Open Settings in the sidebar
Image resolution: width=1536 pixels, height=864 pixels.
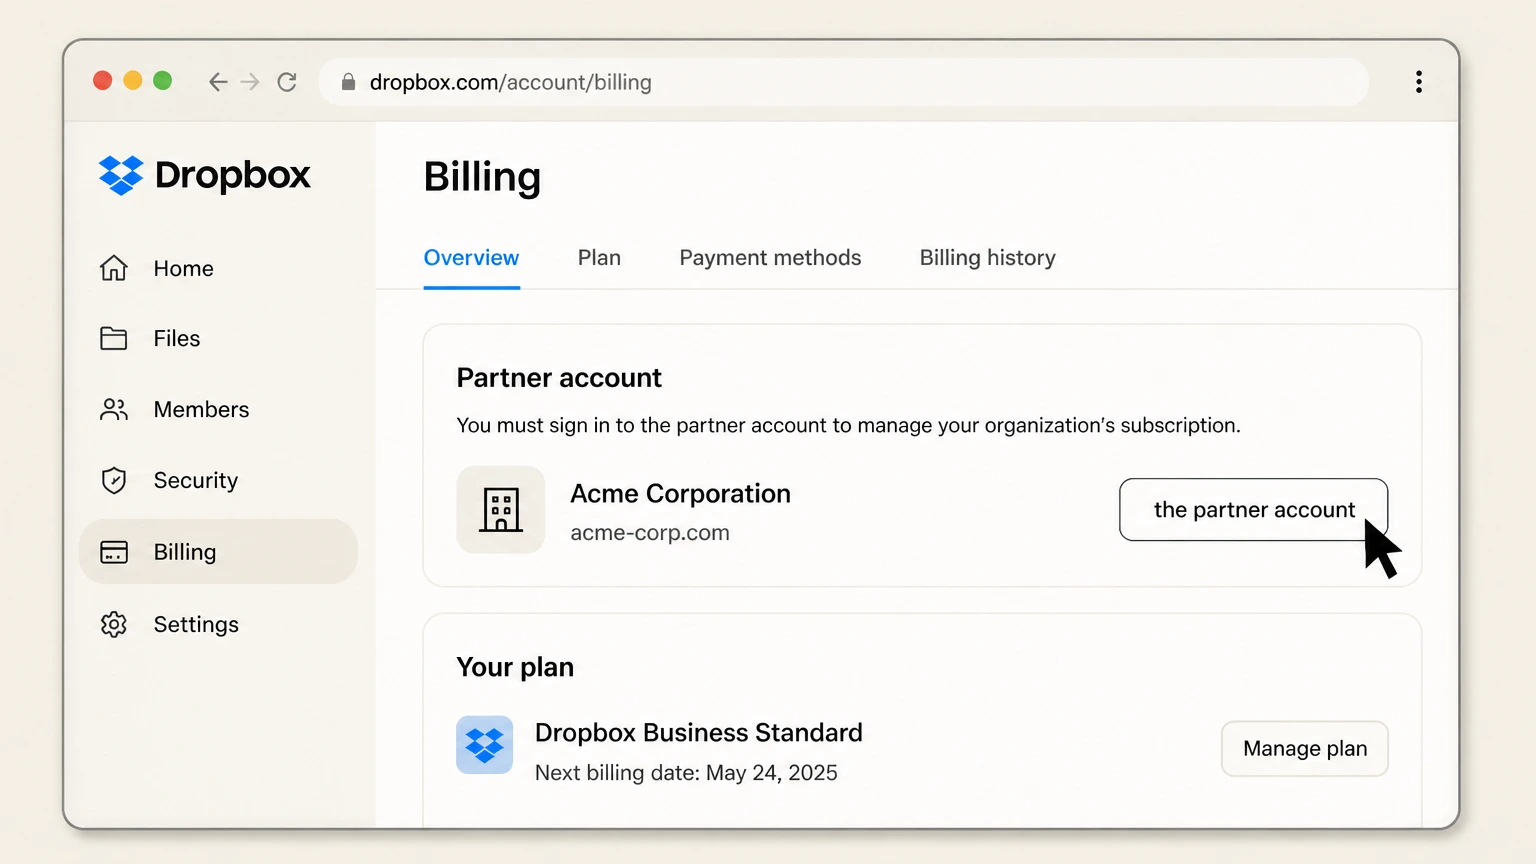pos(218,624)
